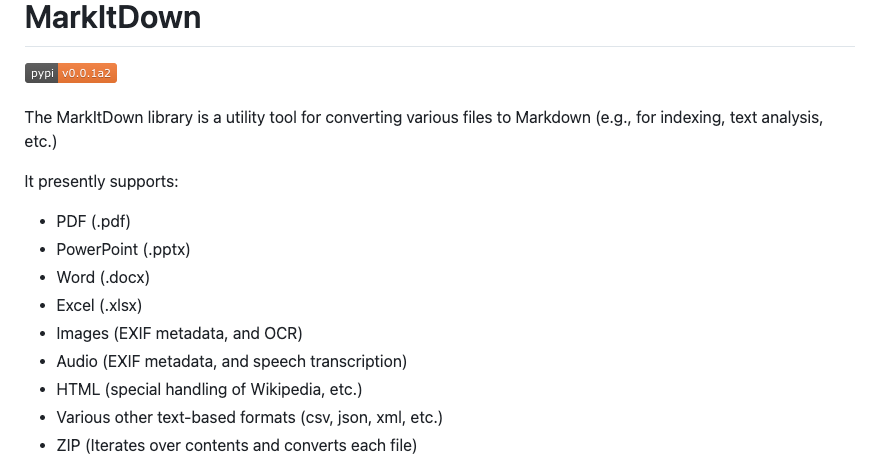This screenshot has width=873, height=458.
Task: Click the word 'Markdown' in the description
Action: point(553,117)
